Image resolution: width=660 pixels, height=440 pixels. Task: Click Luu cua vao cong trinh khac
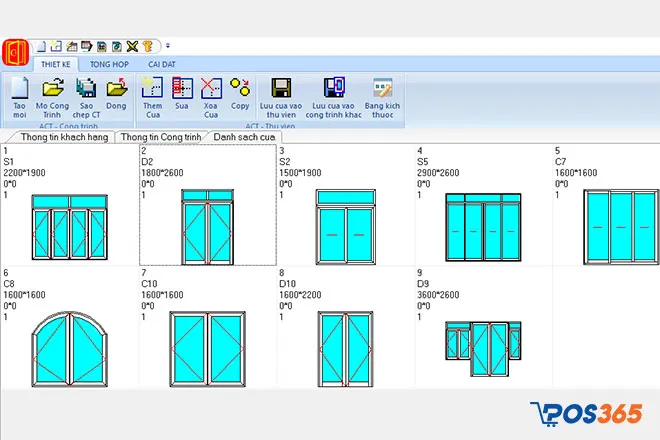point(333,88)
